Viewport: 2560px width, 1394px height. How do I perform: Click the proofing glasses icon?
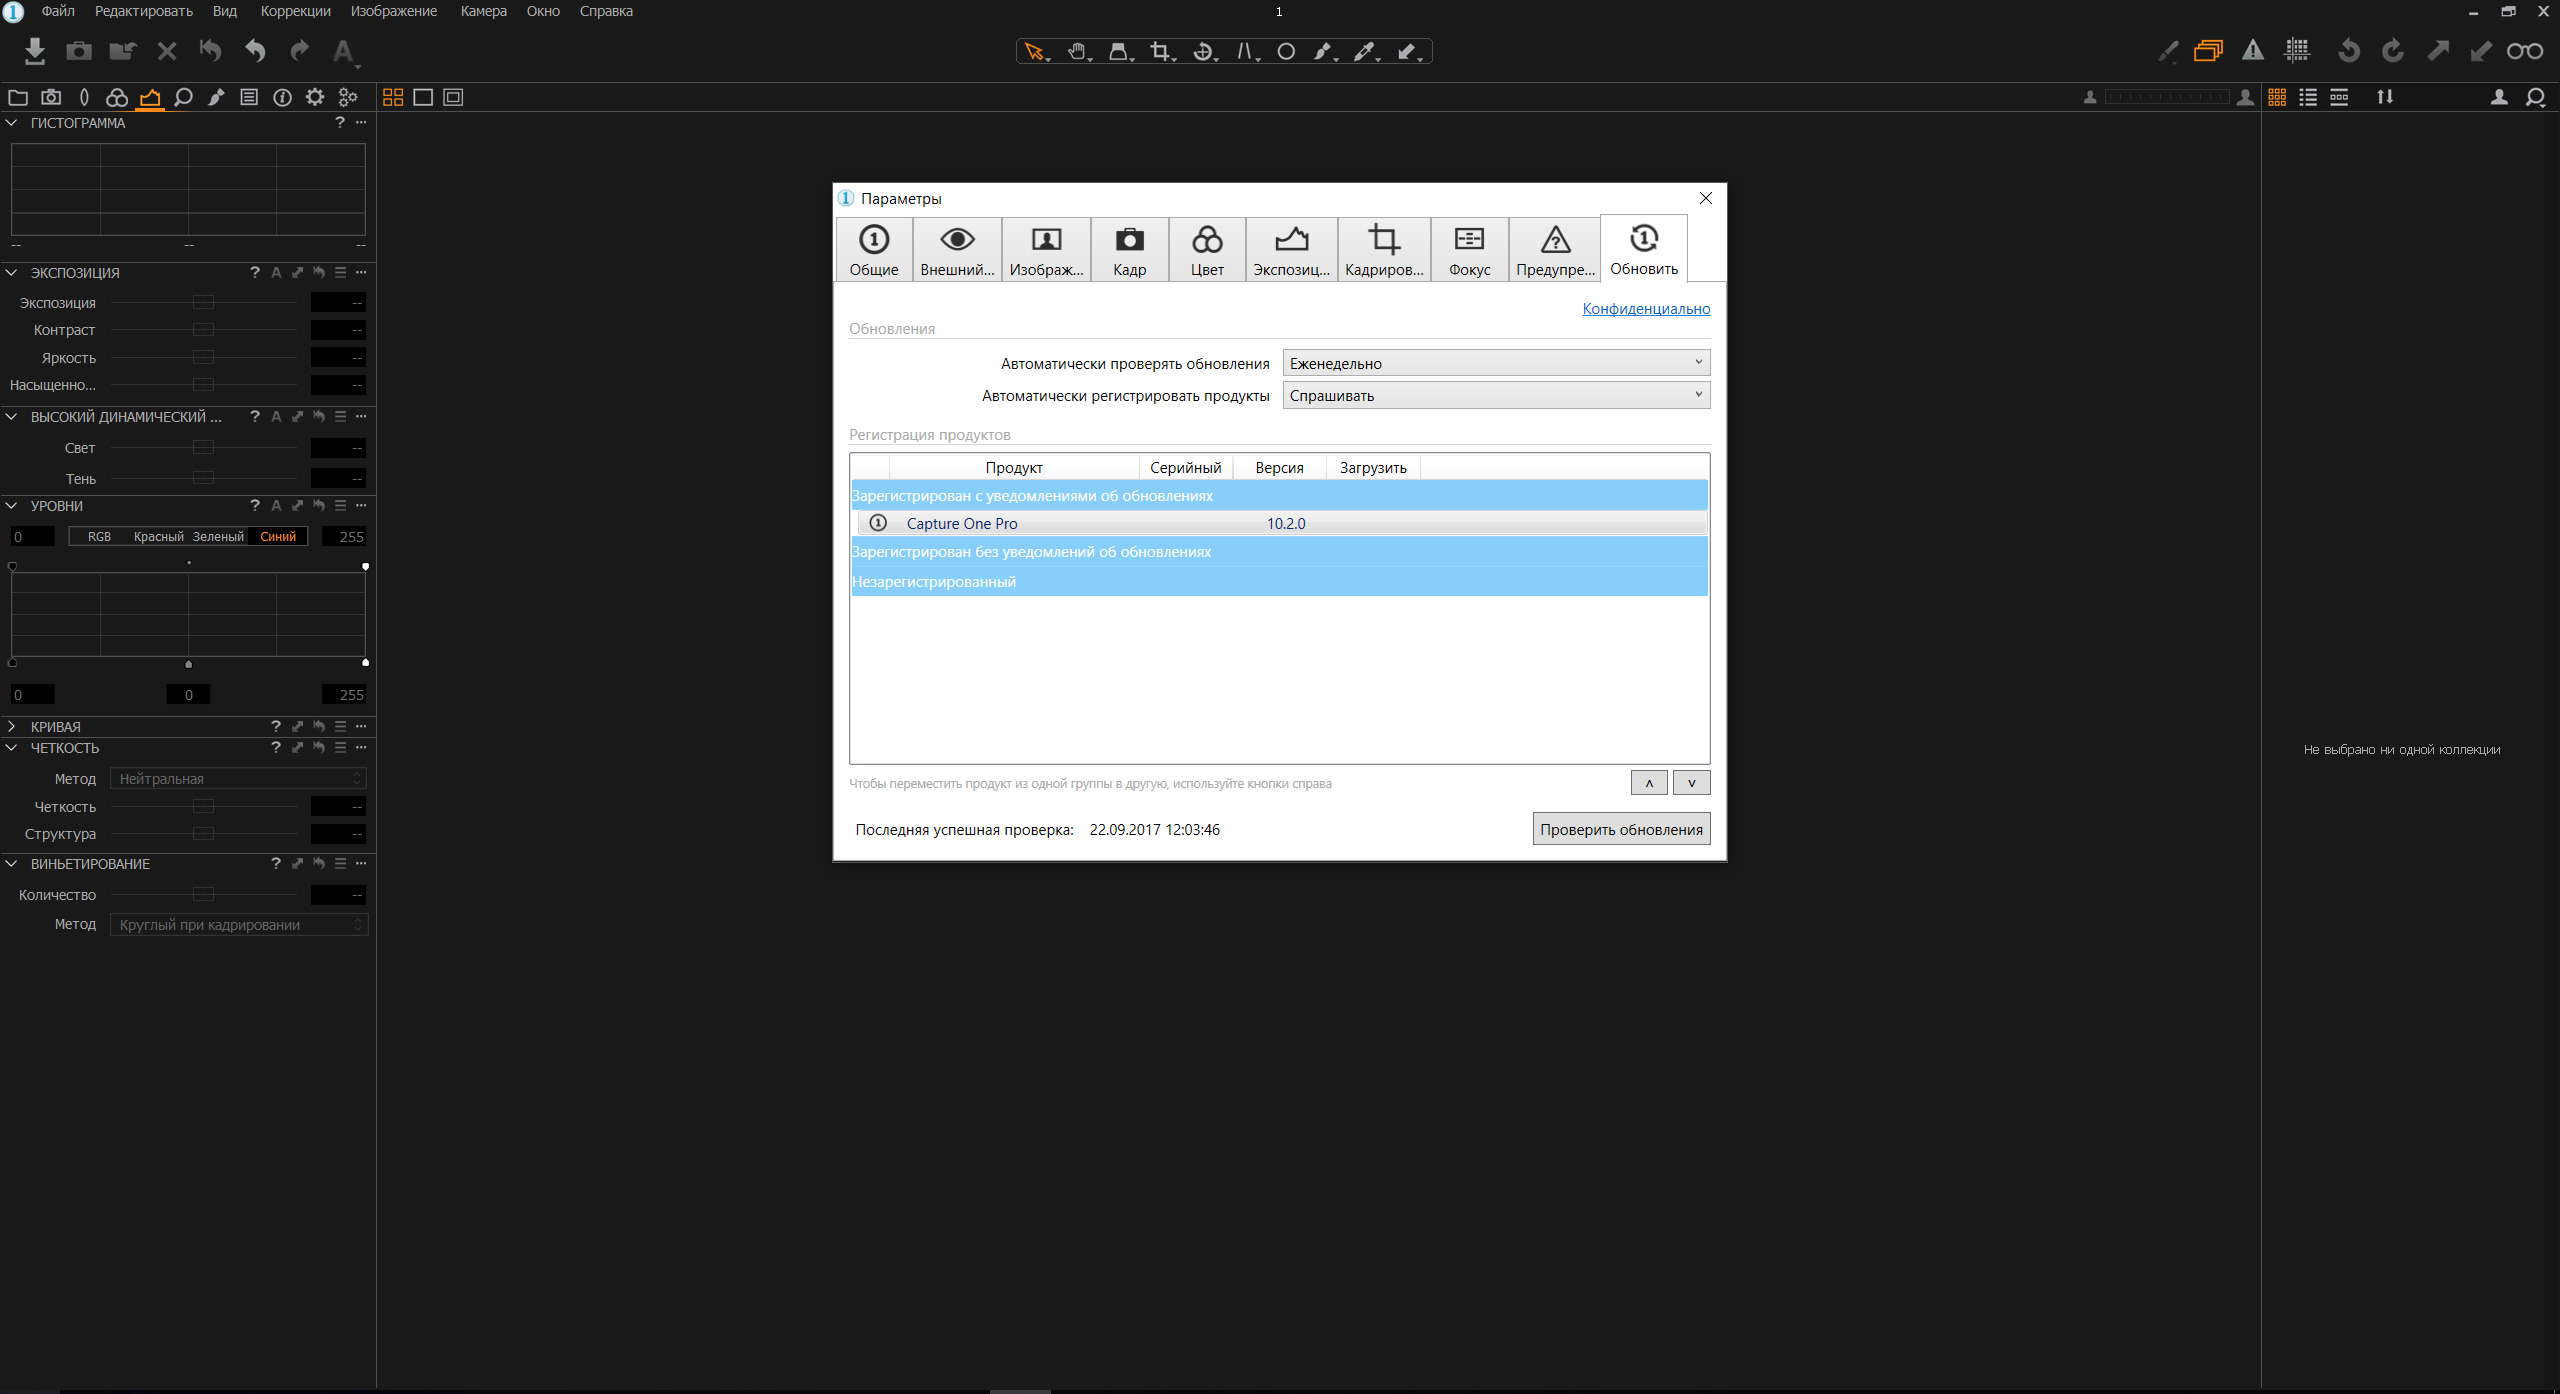tap(2525, 51)
